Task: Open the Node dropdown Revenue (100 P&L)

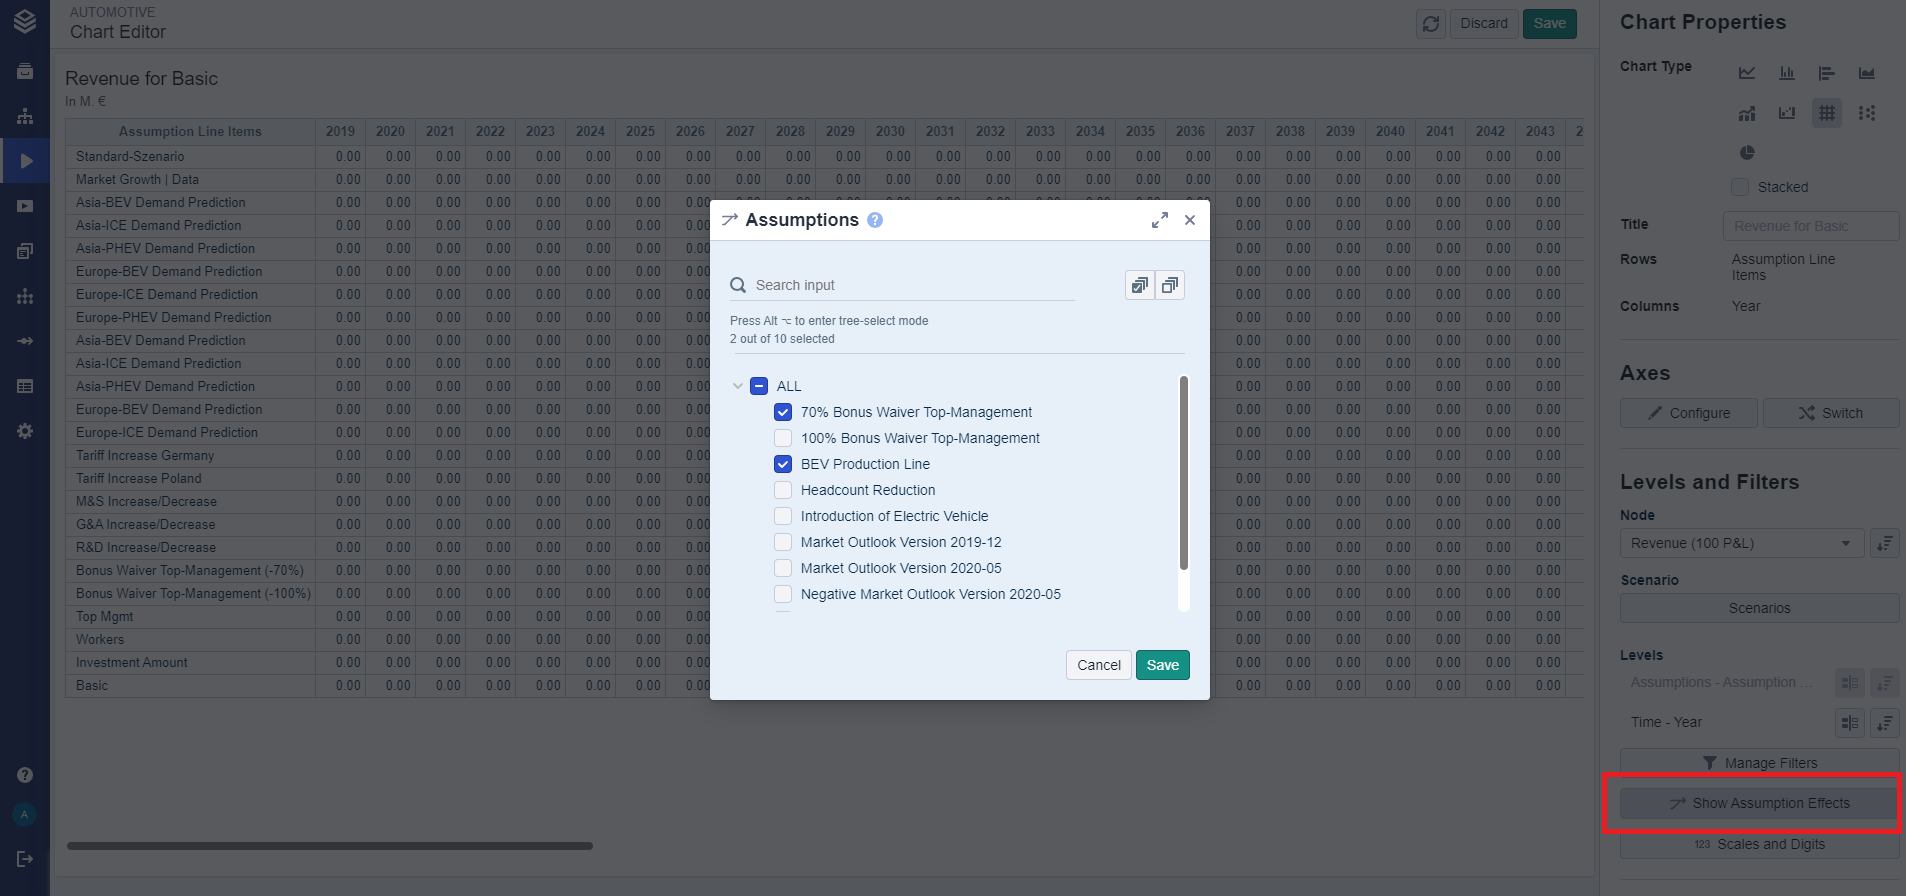Action: 1741,543
